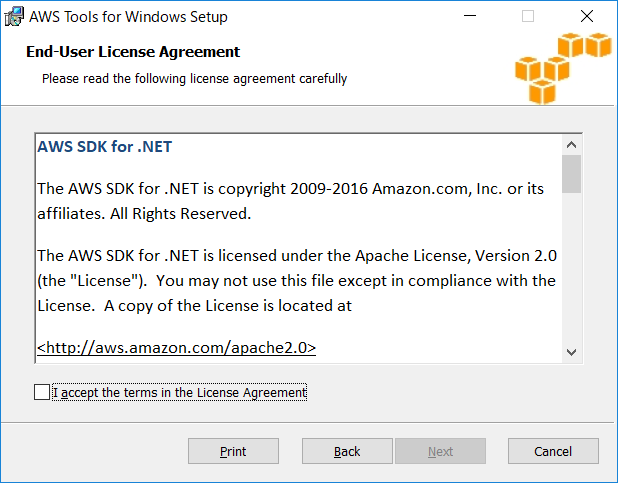Click the grayed-out maximize window button
The image size is (618, 483).
point(528,16)
